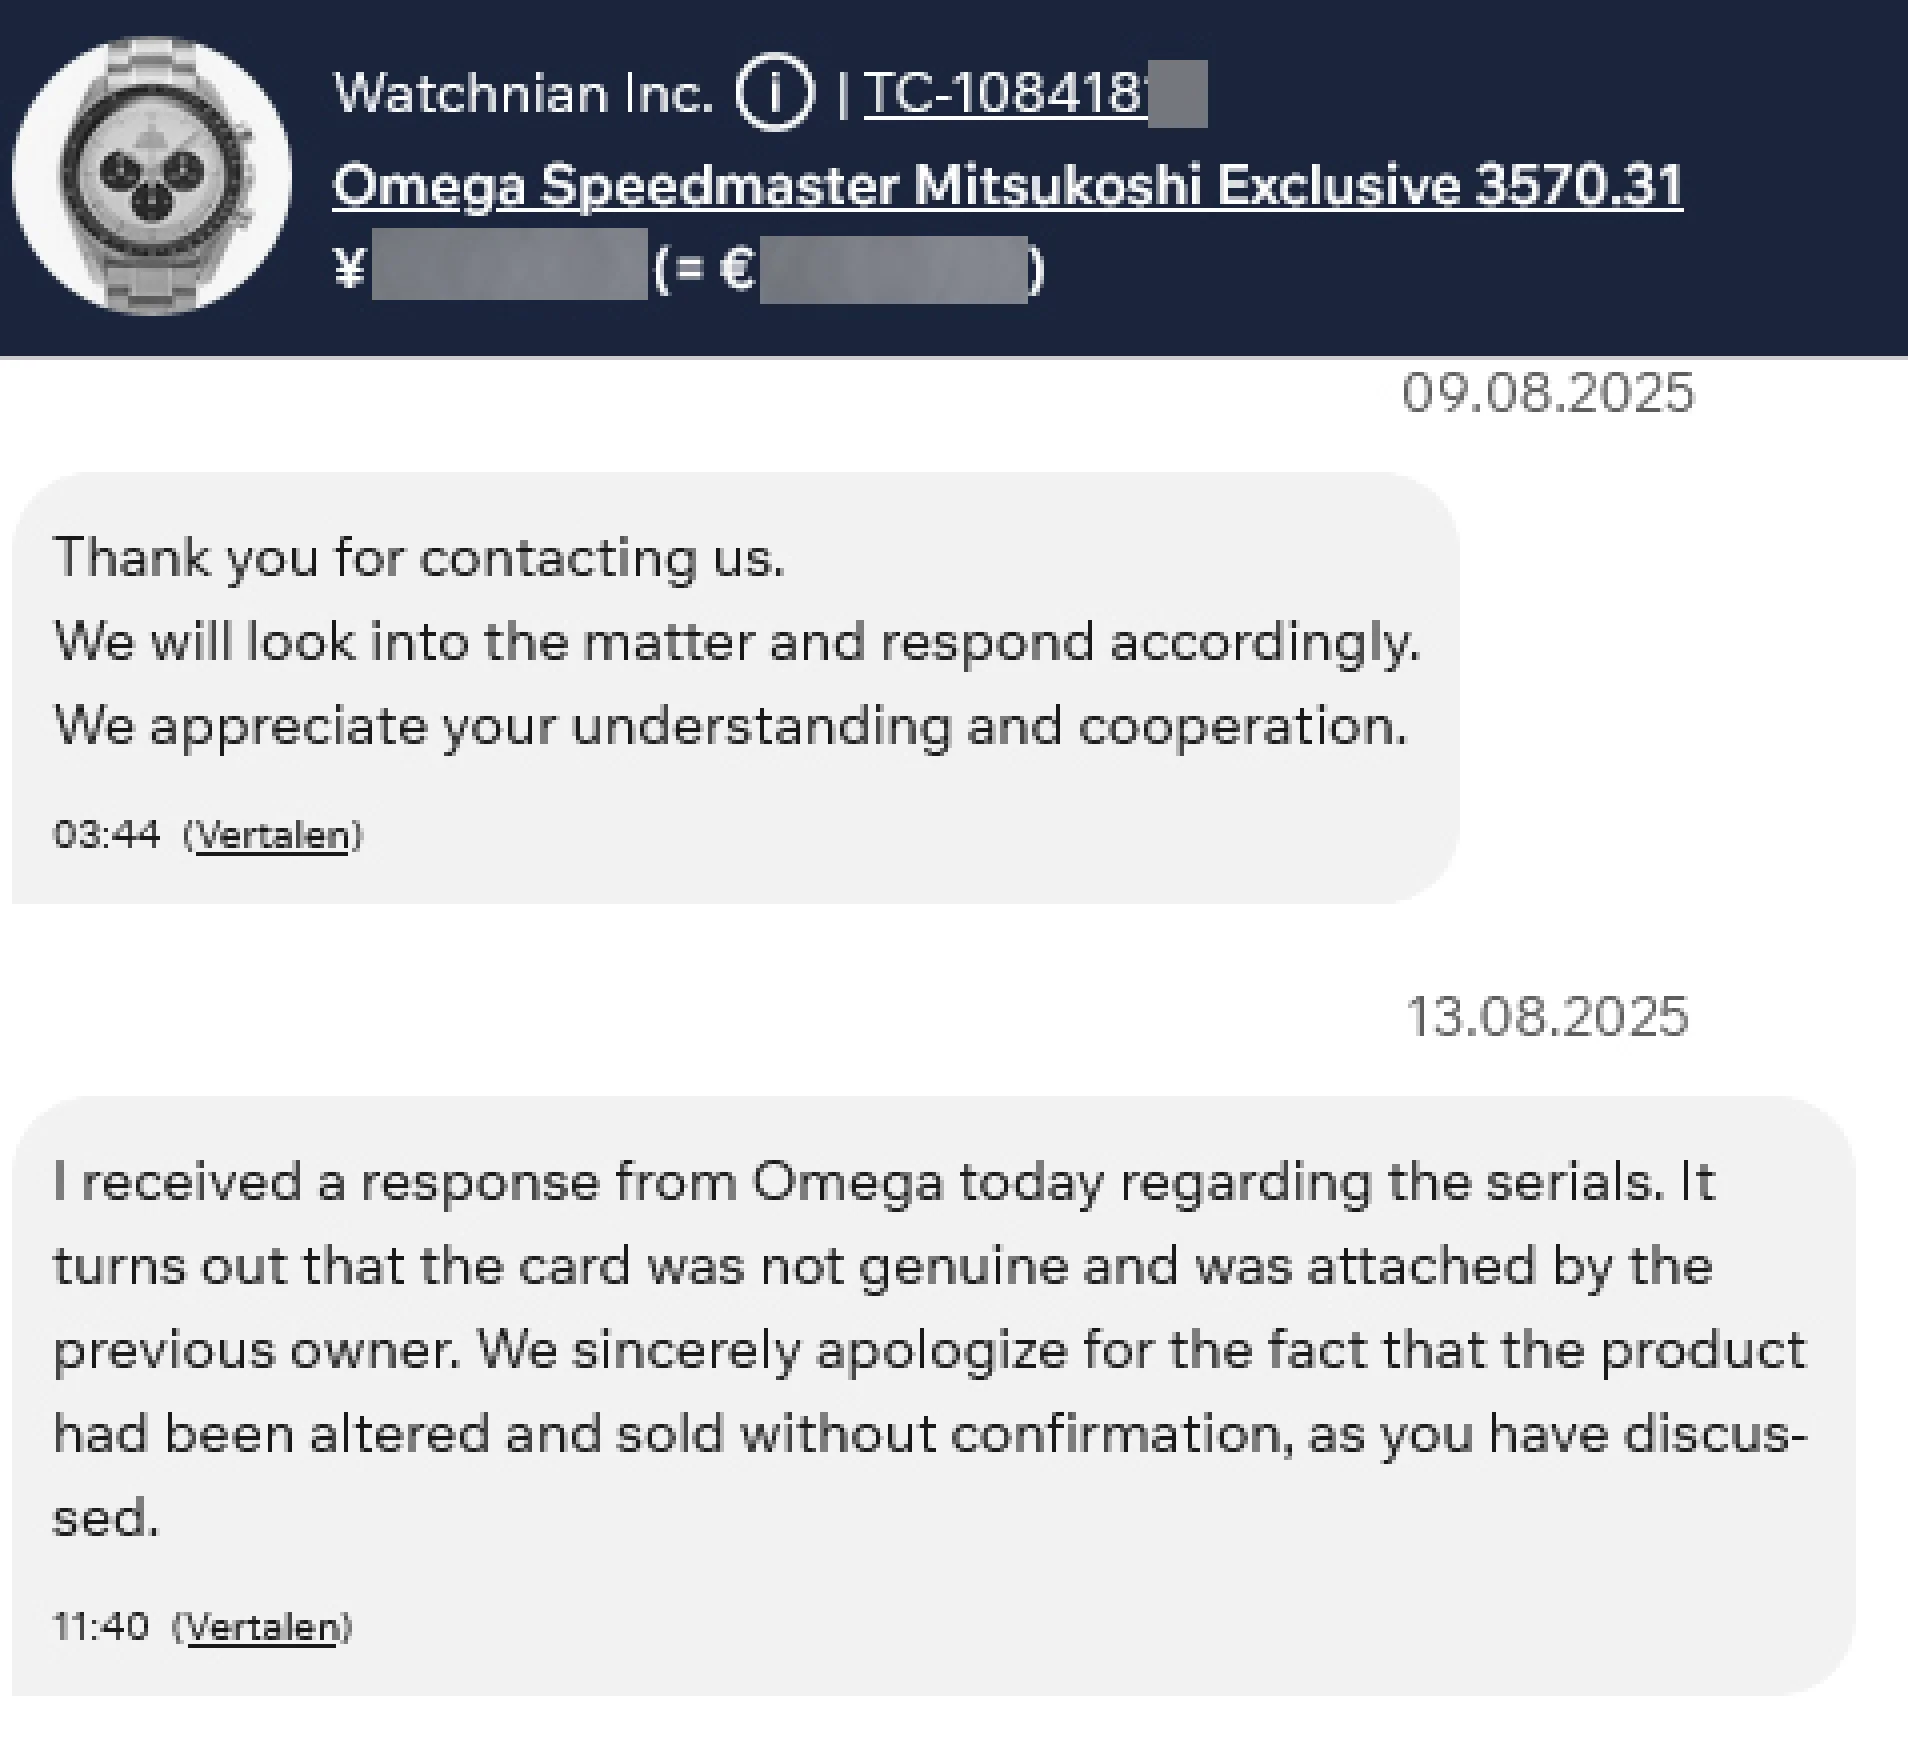Viewport: 1908px width, 1744px height.
Task: Click the 03:44 message timestamp
Action: coord(106,835)
